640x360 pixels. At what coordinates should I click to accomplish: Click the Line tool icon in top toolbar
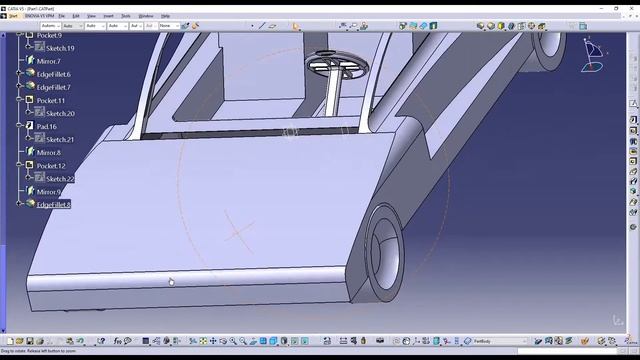pos(262,26)
